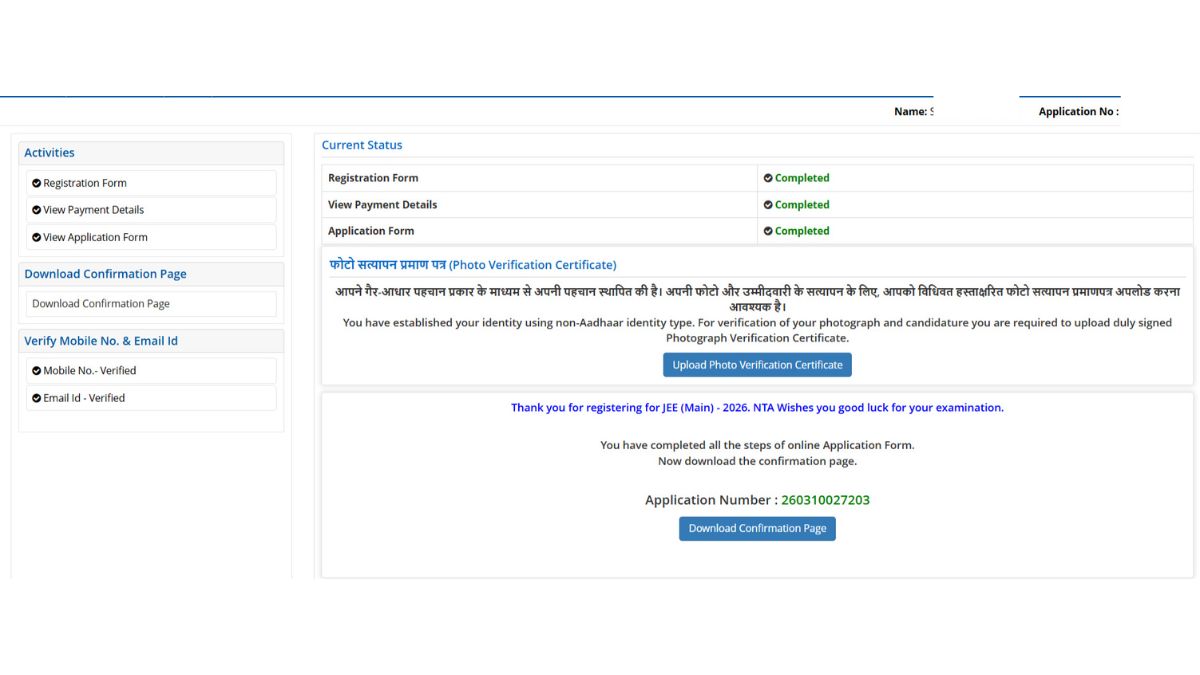Click Application Form label in Current Status table
1200x675 pixels.
pyautogui.click(x=371, y=231)
